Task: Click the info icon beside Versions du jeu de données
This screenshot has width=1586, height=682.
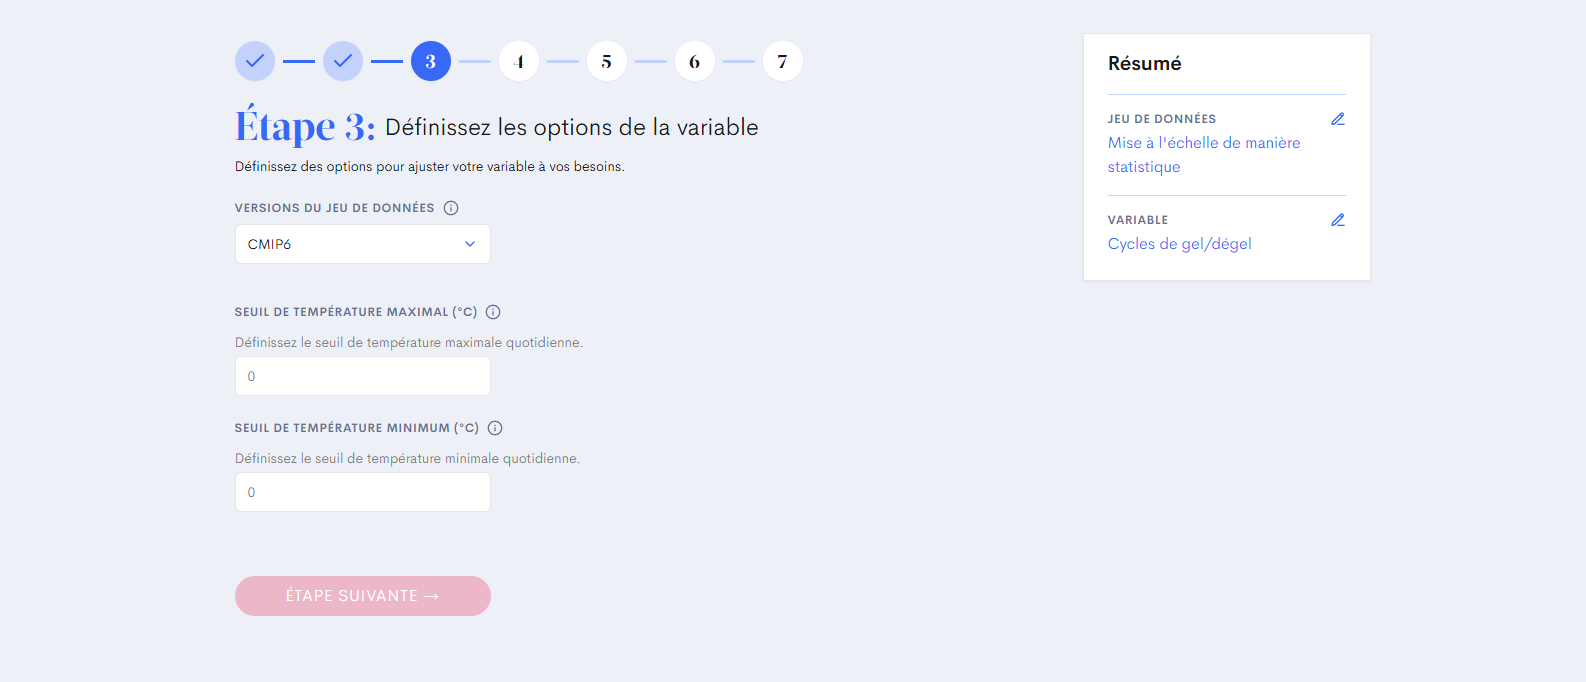Action: (x=451, y=208)
